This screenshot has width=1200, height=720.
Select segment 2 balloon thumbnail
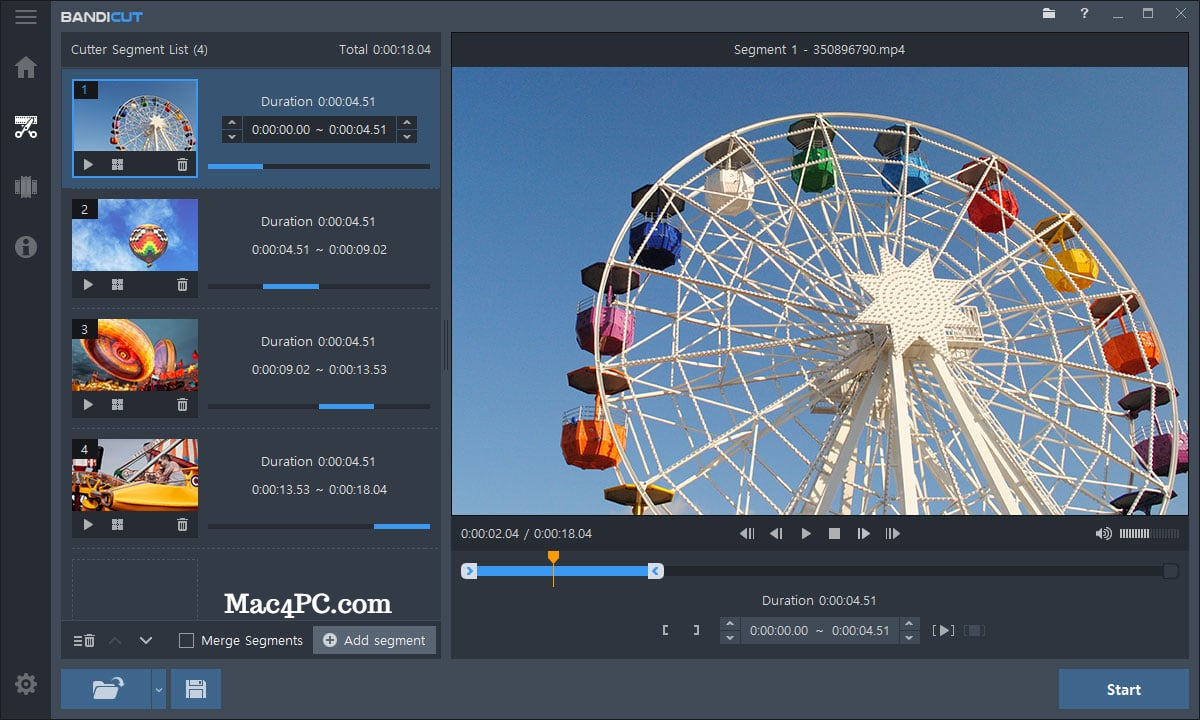click(x=135, y=235)
